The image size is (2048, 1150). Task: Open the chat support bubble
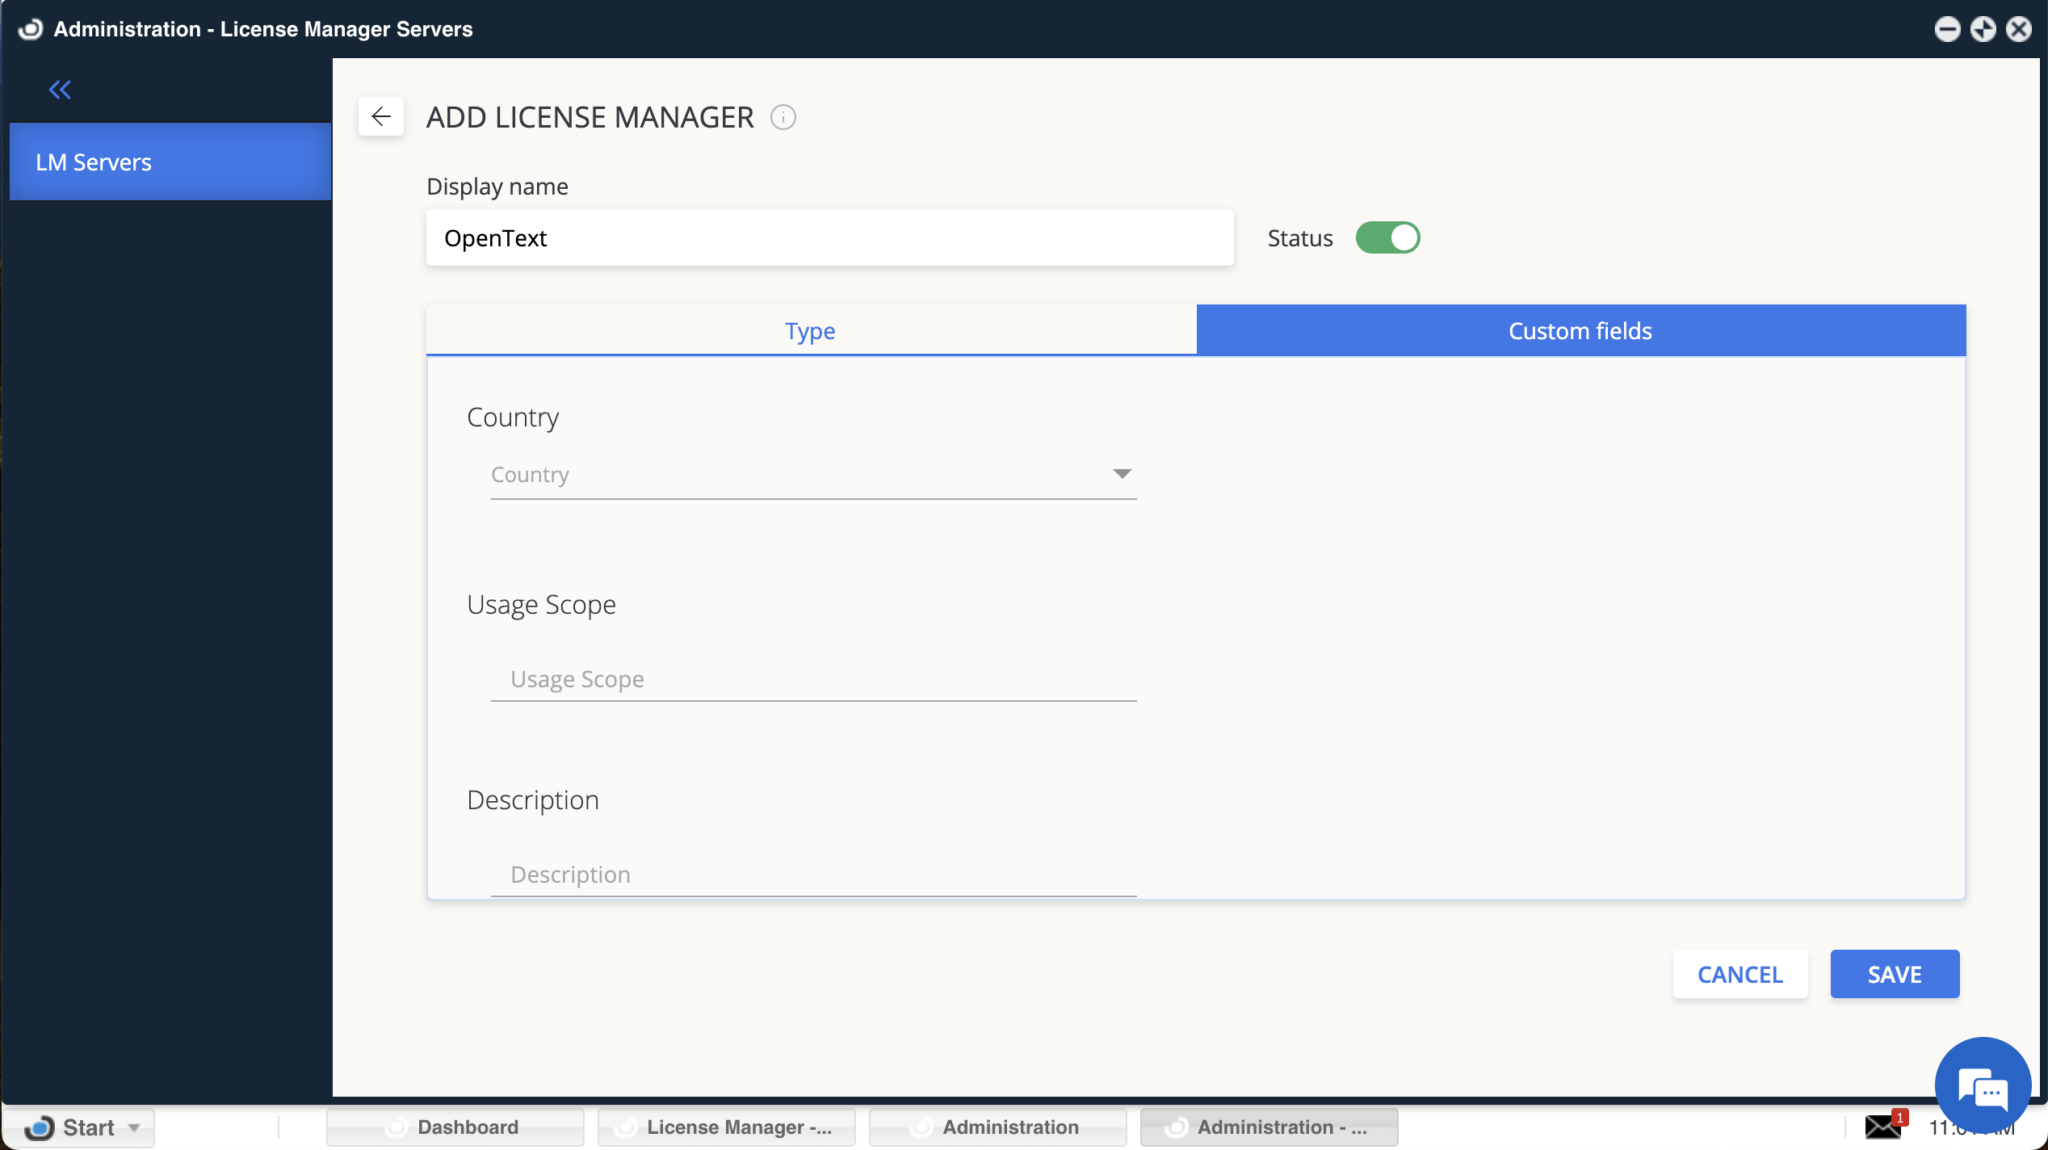coord(1983,1086)
